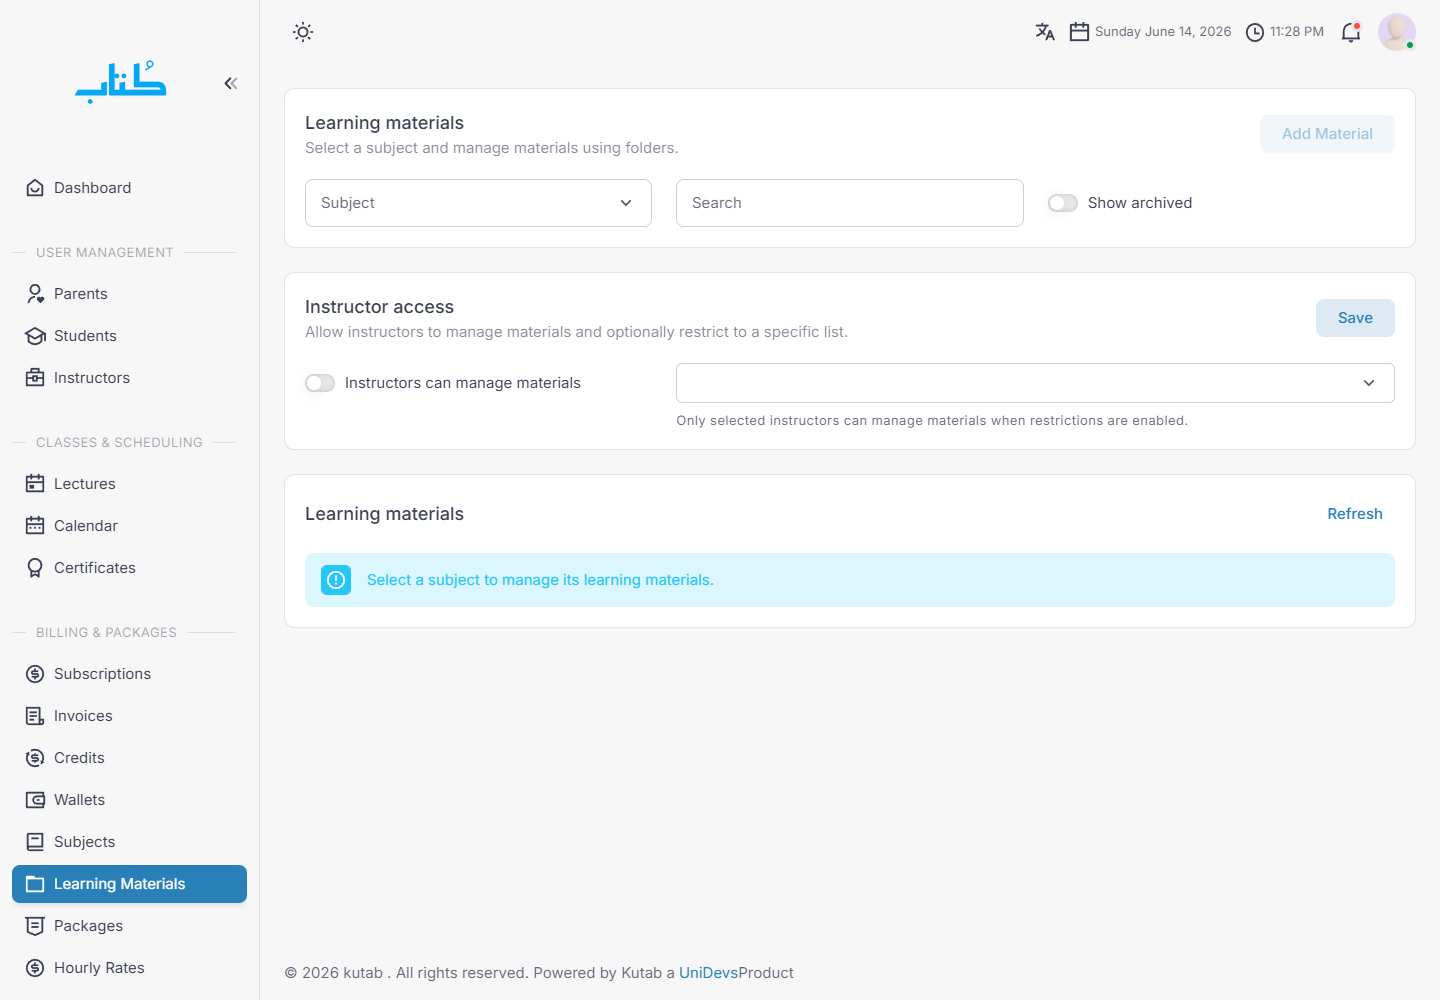The width and height of the screenshot is (1440, 1000).
Task: Click the Lectures calendar icon
Action: tap(35, 484)
